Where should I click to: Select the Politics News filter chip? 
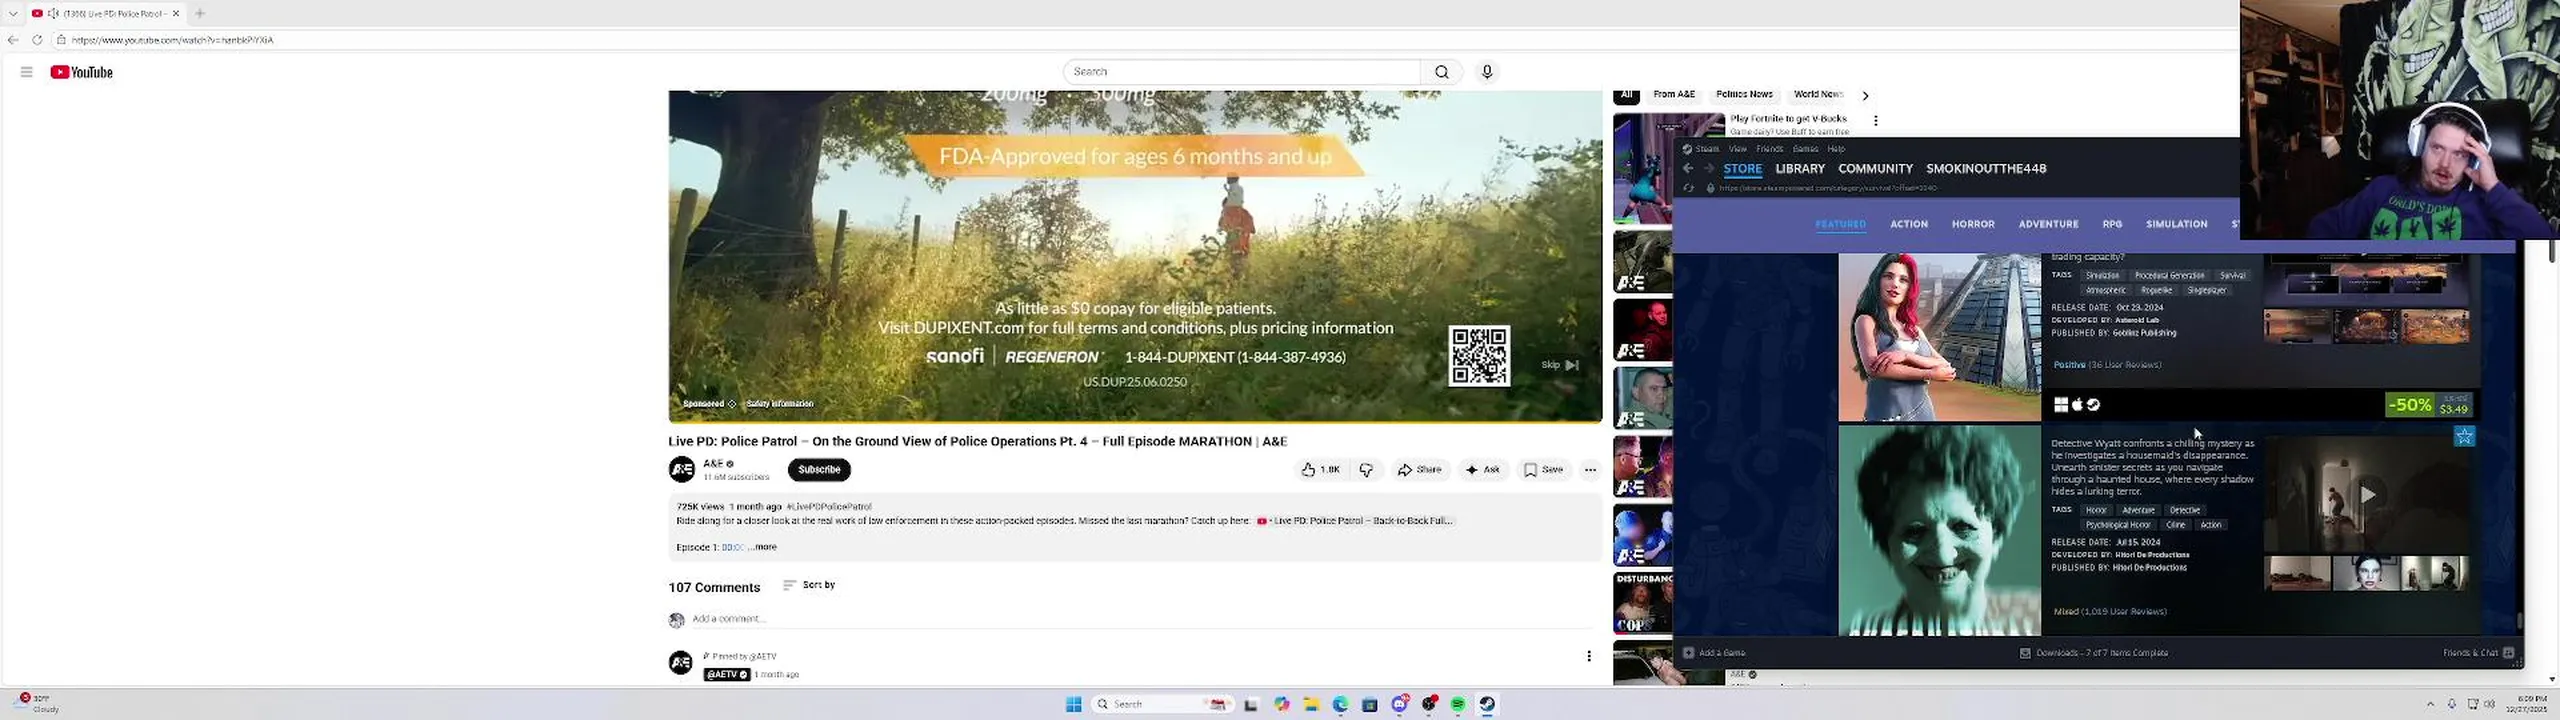point(1744,95)
